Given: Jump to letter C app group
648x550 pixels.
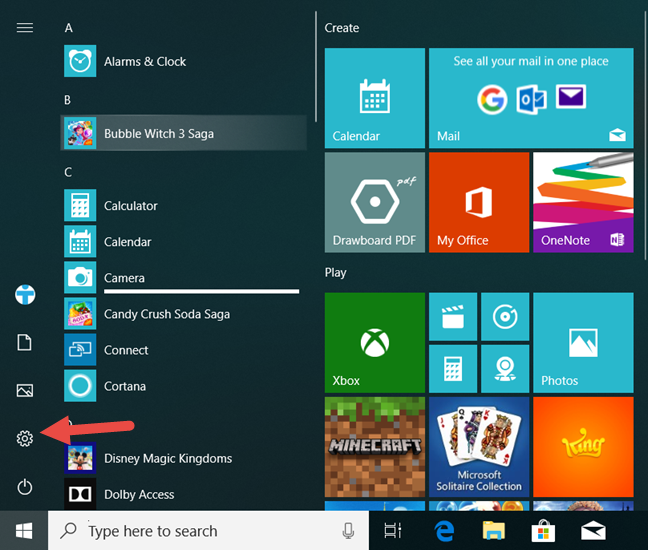Looking at the screenshot, I should [68, 172].
